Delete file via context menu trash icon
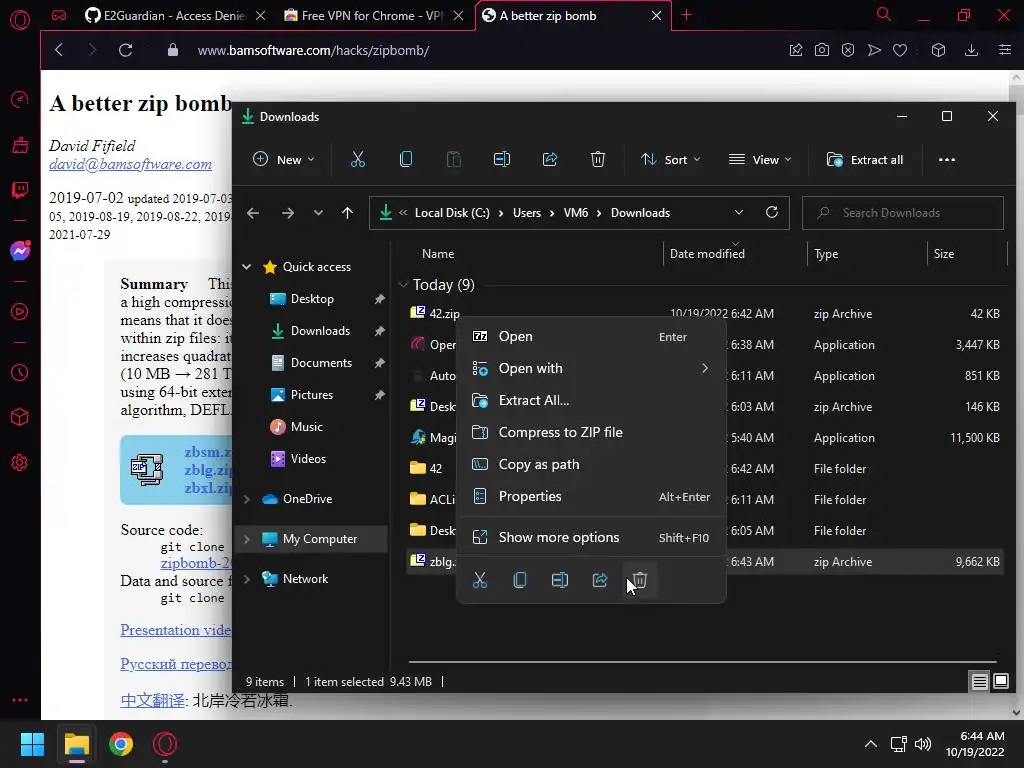 coord(639,580)
